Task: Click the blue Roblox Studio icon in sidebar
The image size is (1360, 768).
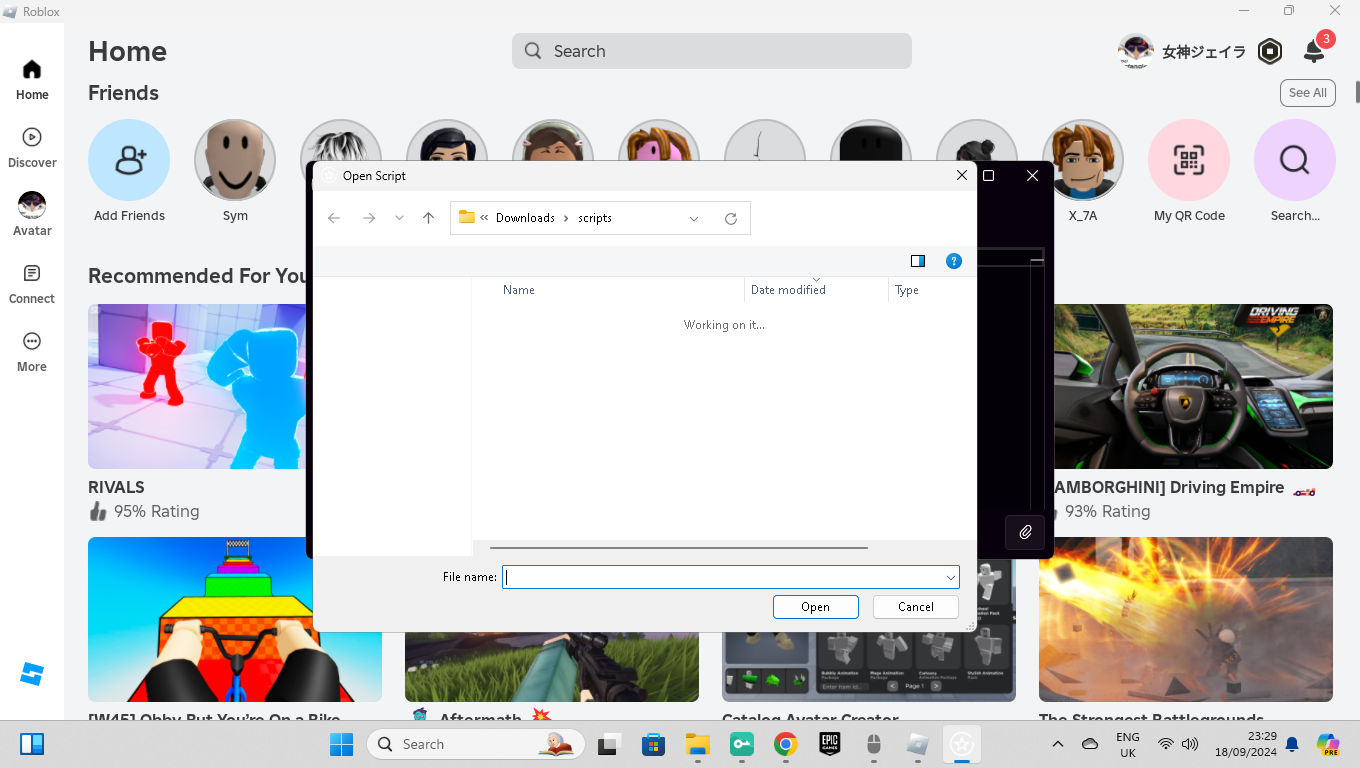Action: click(32, 674)
